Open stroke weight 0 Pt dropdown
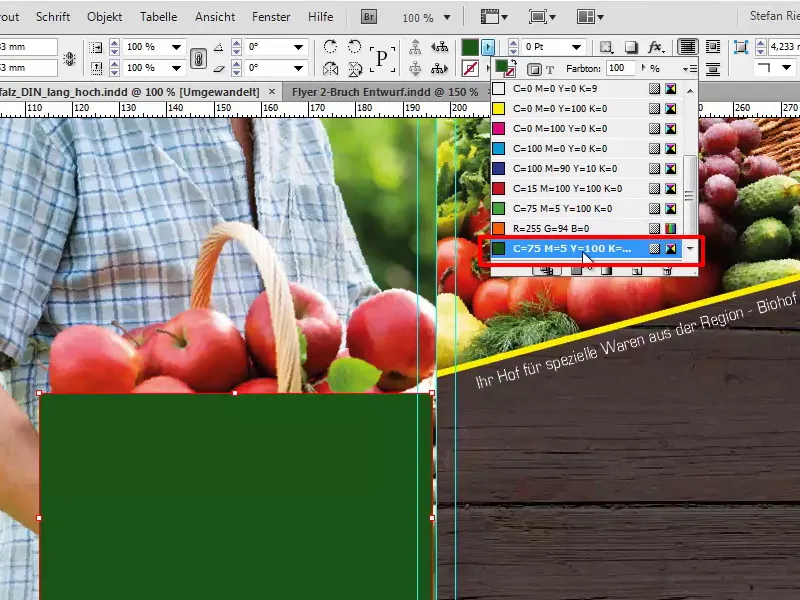 577,47
